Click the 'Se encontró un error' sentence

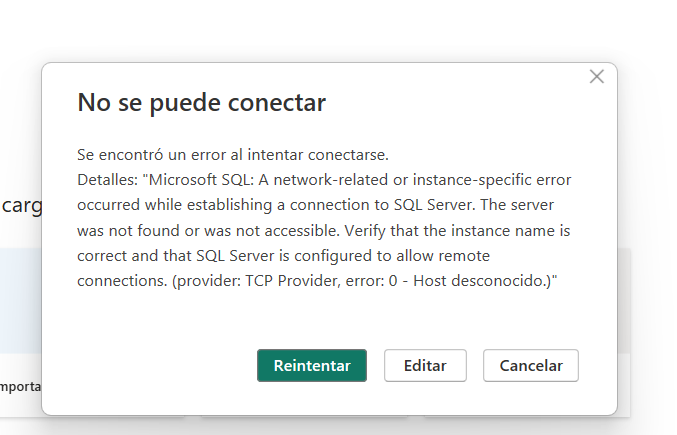click(232, 155)
